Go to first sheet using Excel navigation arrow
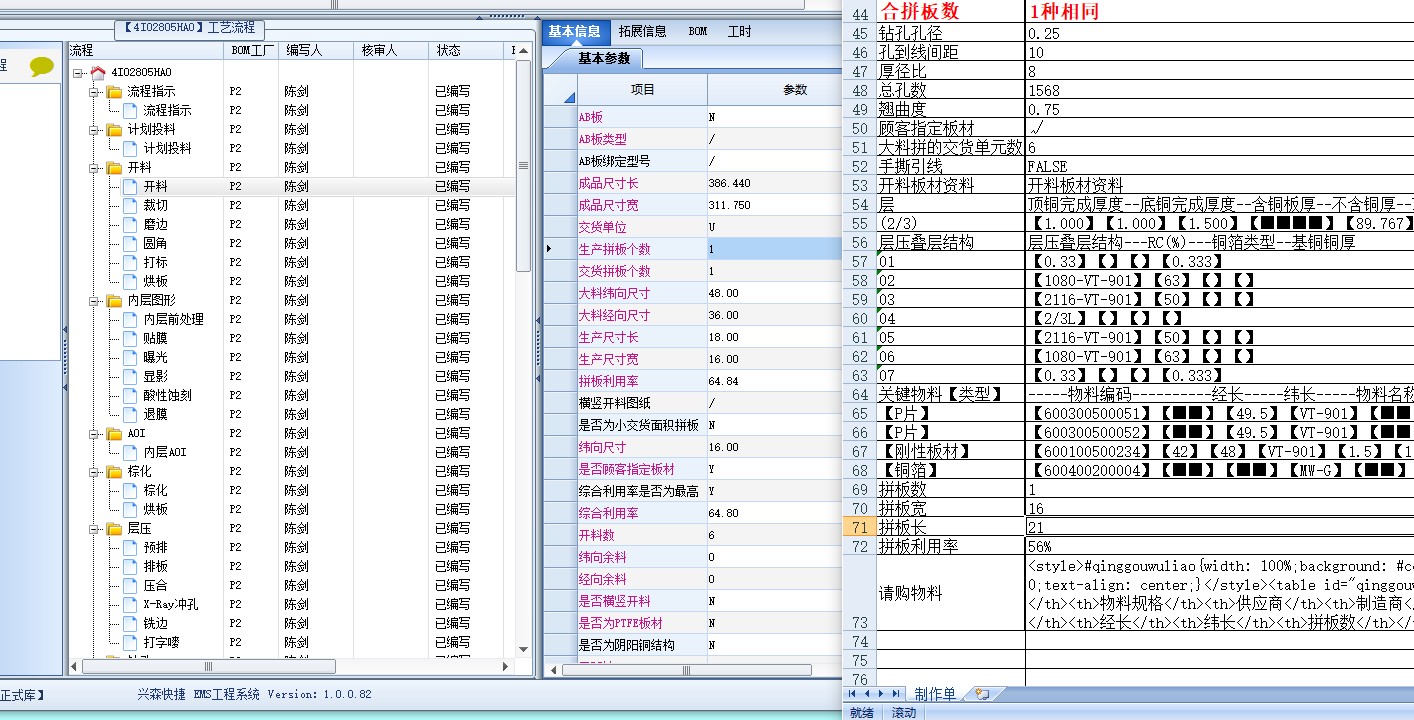 click(x=853, y=693)
